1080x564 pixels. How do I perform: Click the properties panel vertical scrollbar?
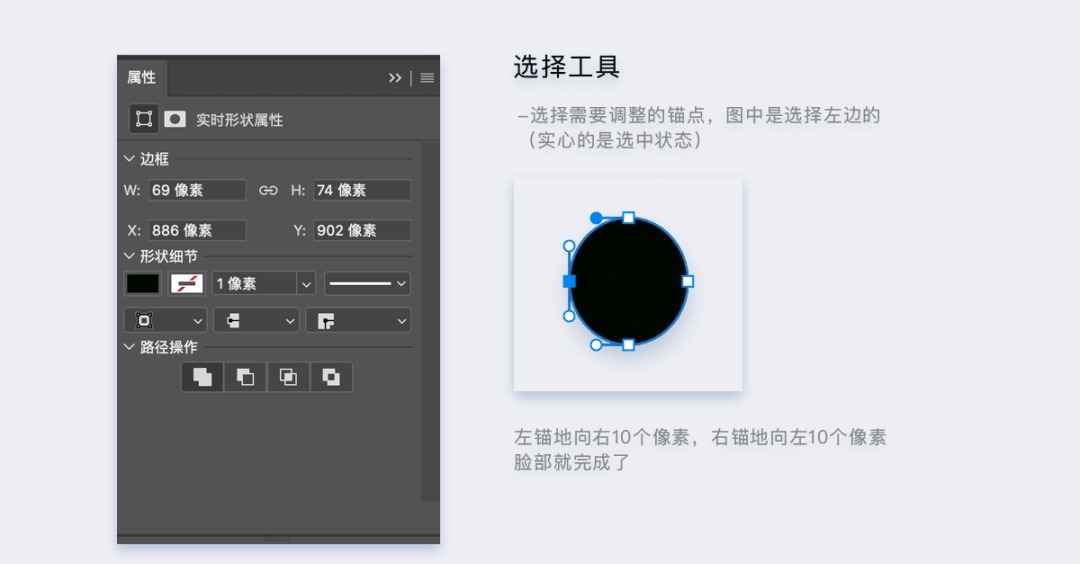[428, 322]
